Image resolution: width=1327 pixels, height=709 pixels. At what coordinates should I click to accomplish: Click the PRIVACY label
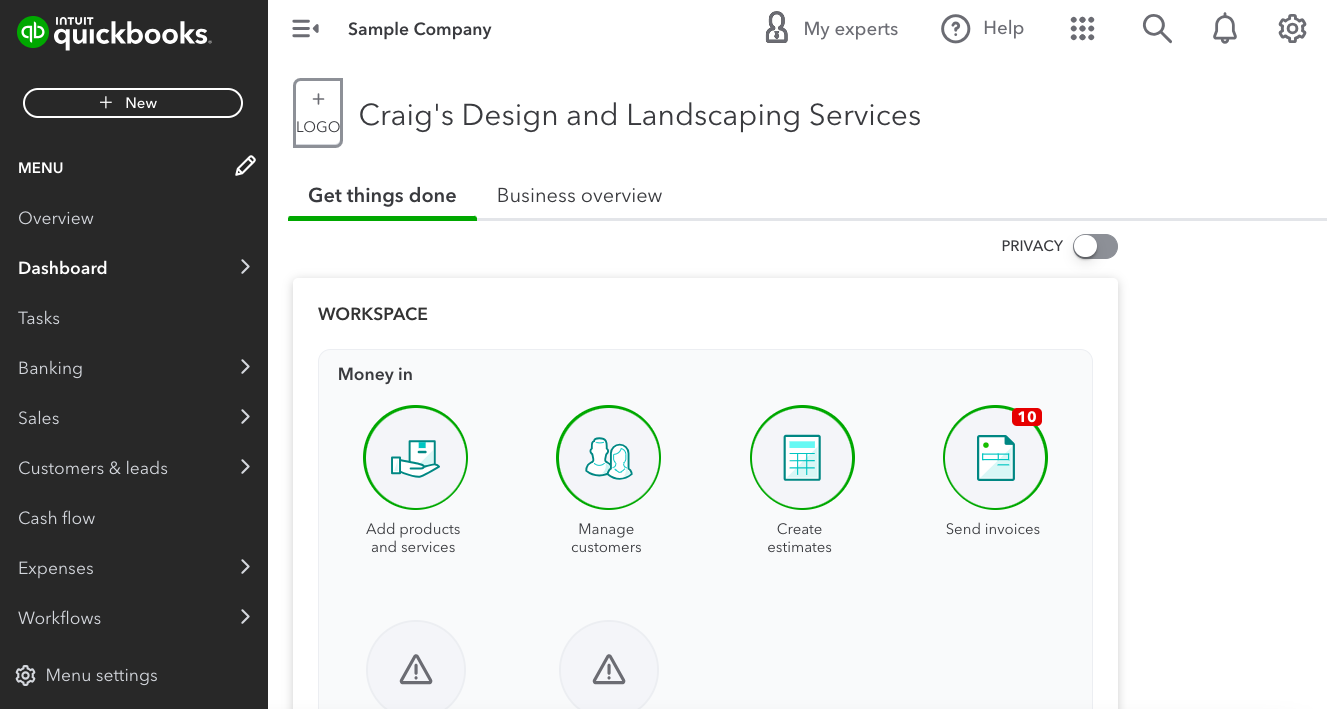[1032, 246]
